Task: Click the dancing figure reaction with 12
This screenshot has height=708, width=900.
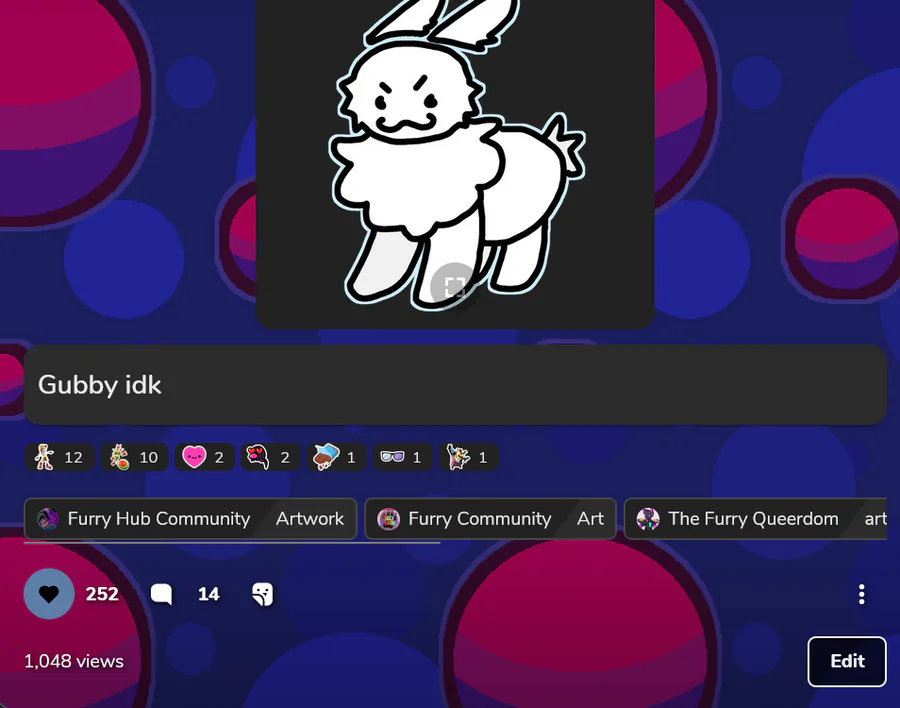Action: pyautogui.click(x=60, y=457)
